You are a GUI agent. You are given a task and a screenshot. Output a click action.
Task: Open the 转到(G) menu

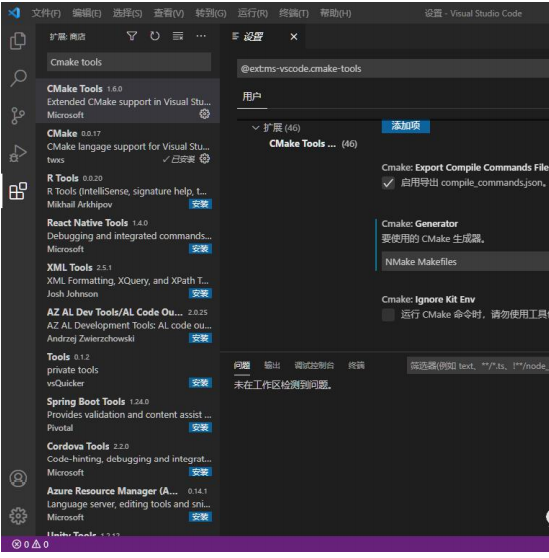point(211,14)
